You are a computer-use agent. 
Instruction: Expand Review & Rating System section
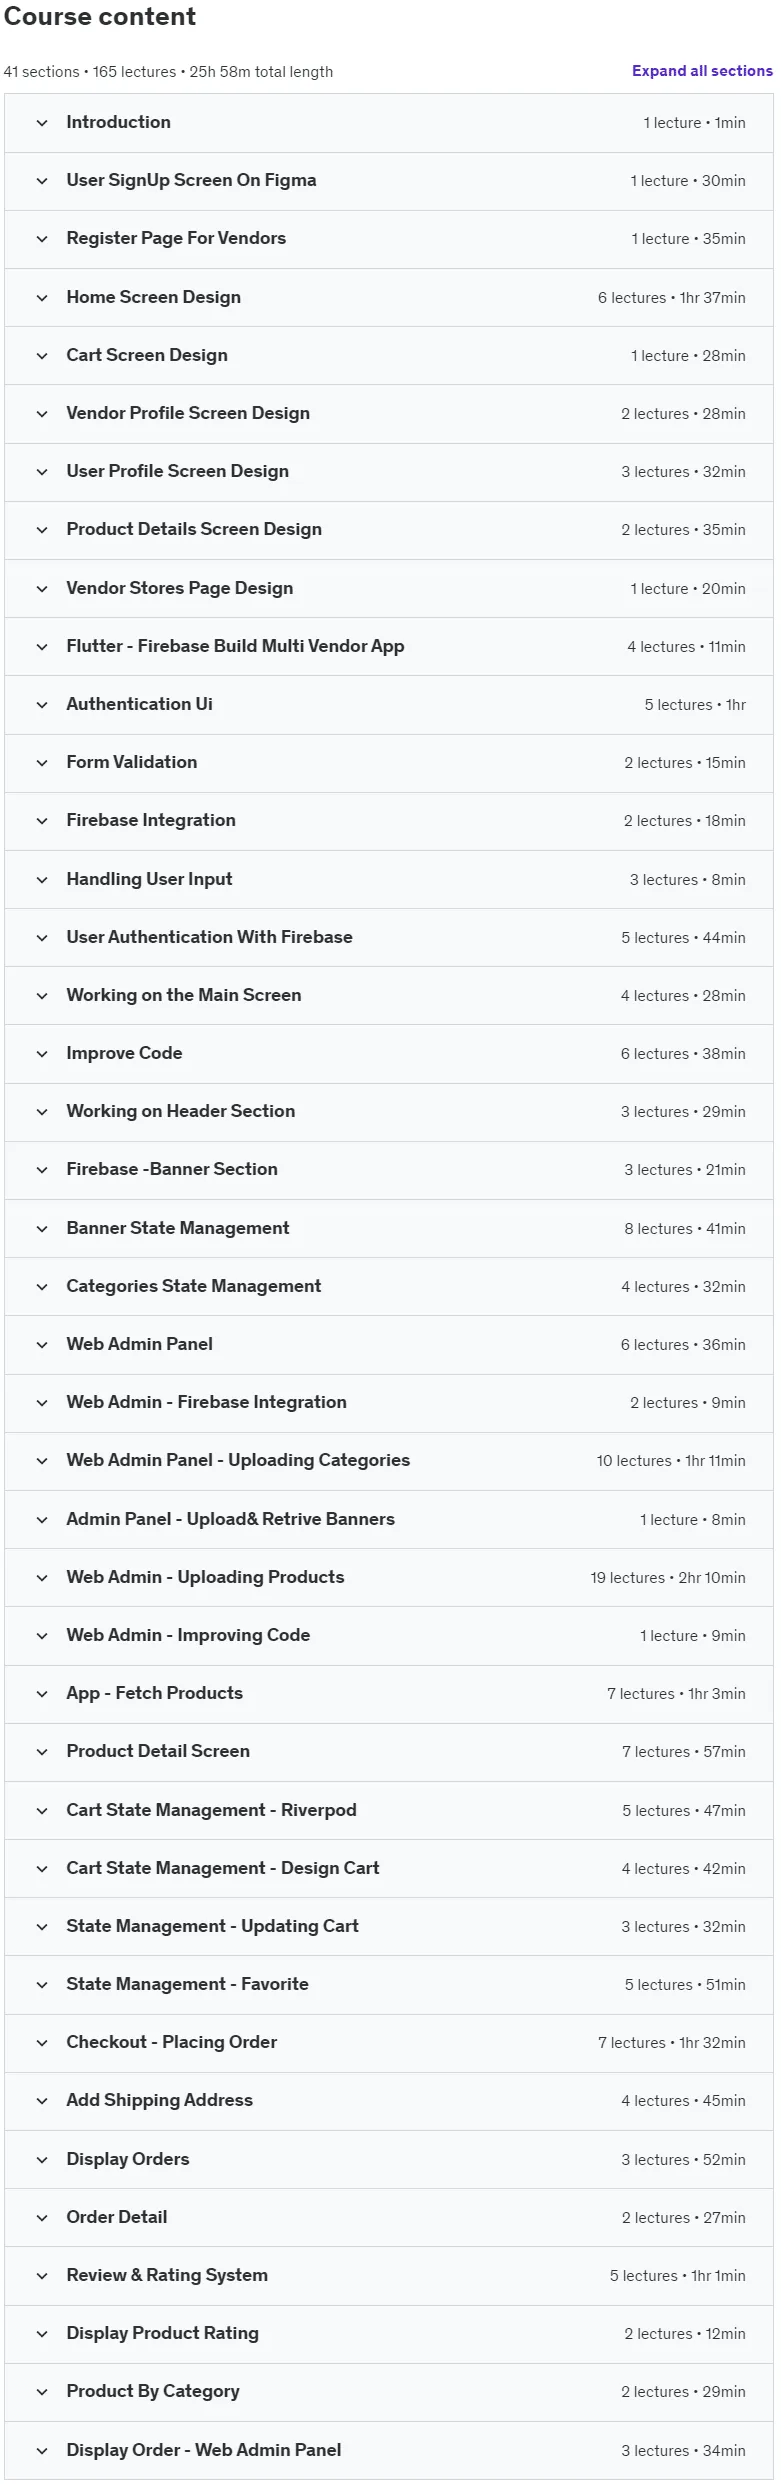coord(389,2276)
